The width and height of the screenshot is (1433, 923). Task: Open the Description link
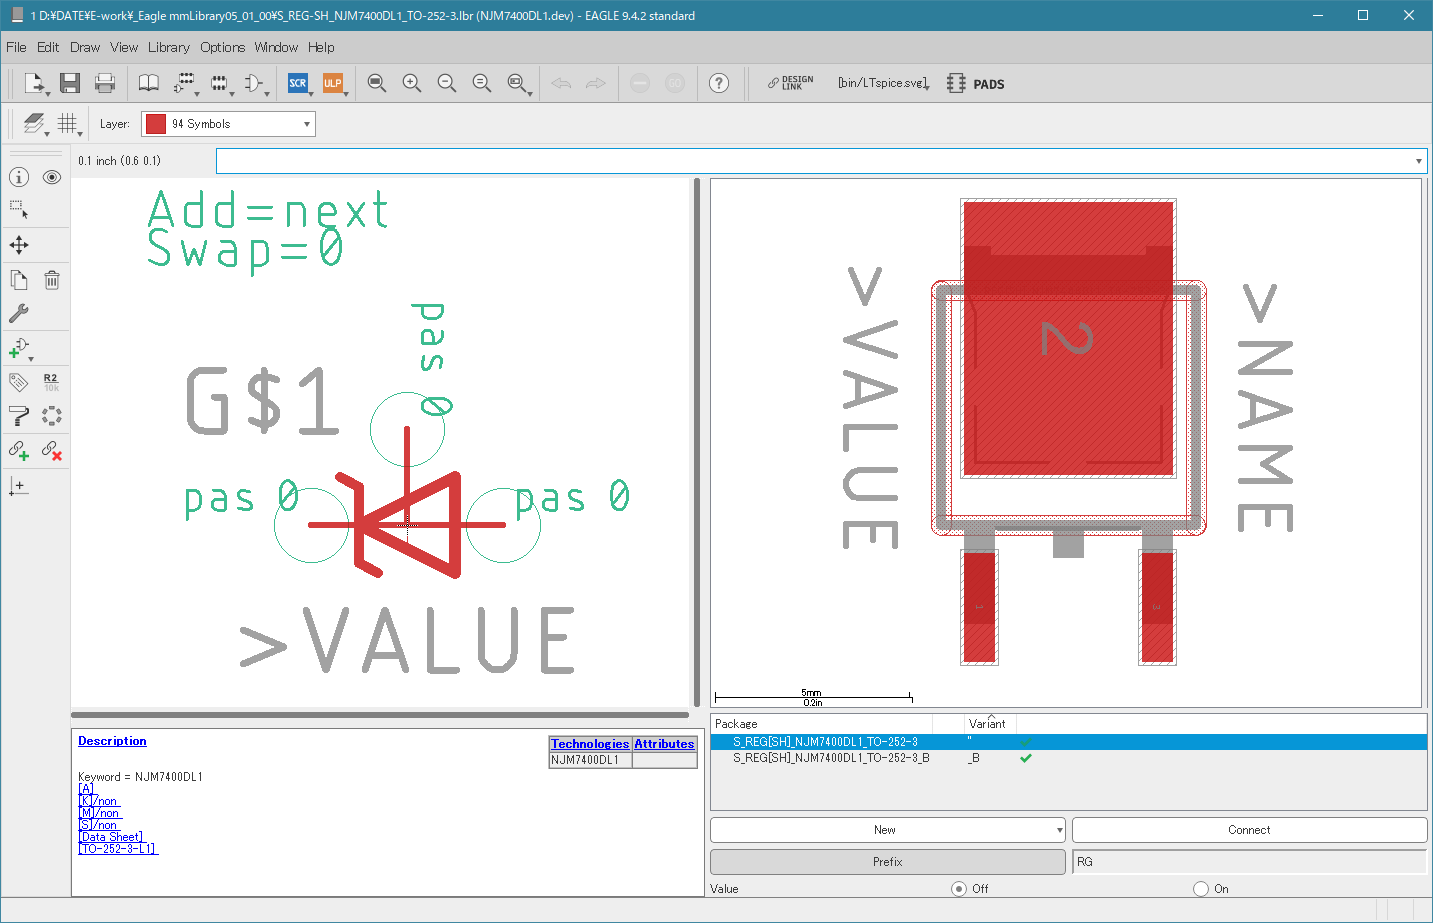pos(112,741)
